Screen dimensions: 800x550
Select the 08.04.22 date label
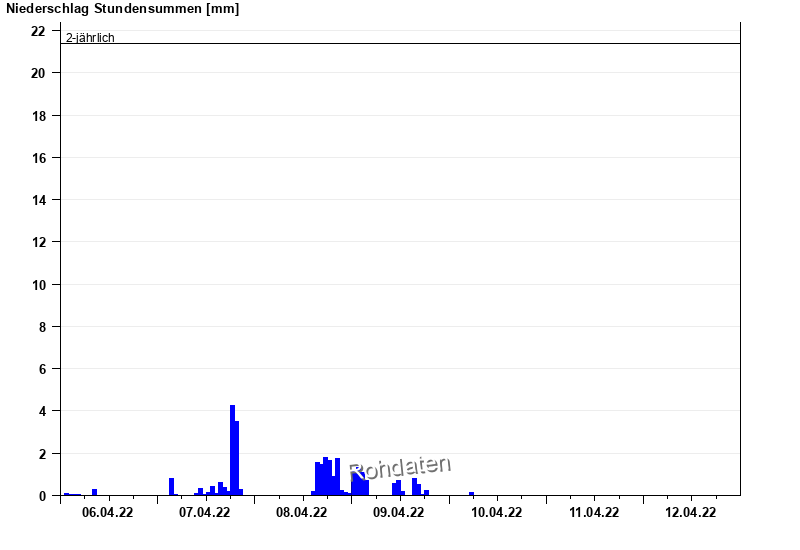click(302, 513)
